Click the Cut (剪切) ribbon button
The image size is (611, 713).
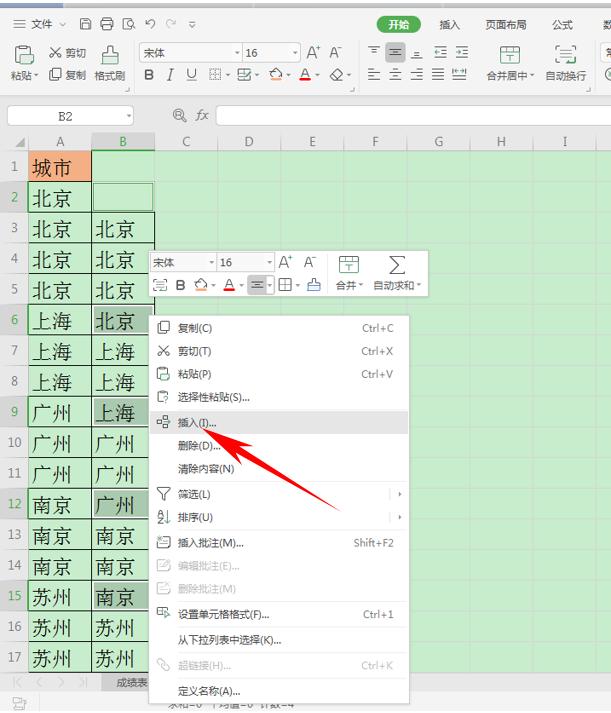[x=67, y=53]
